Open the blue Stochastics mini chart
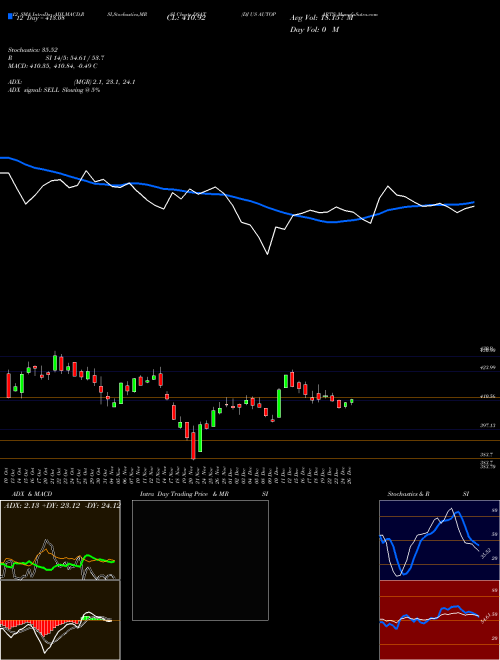 [x=439, y=540]
